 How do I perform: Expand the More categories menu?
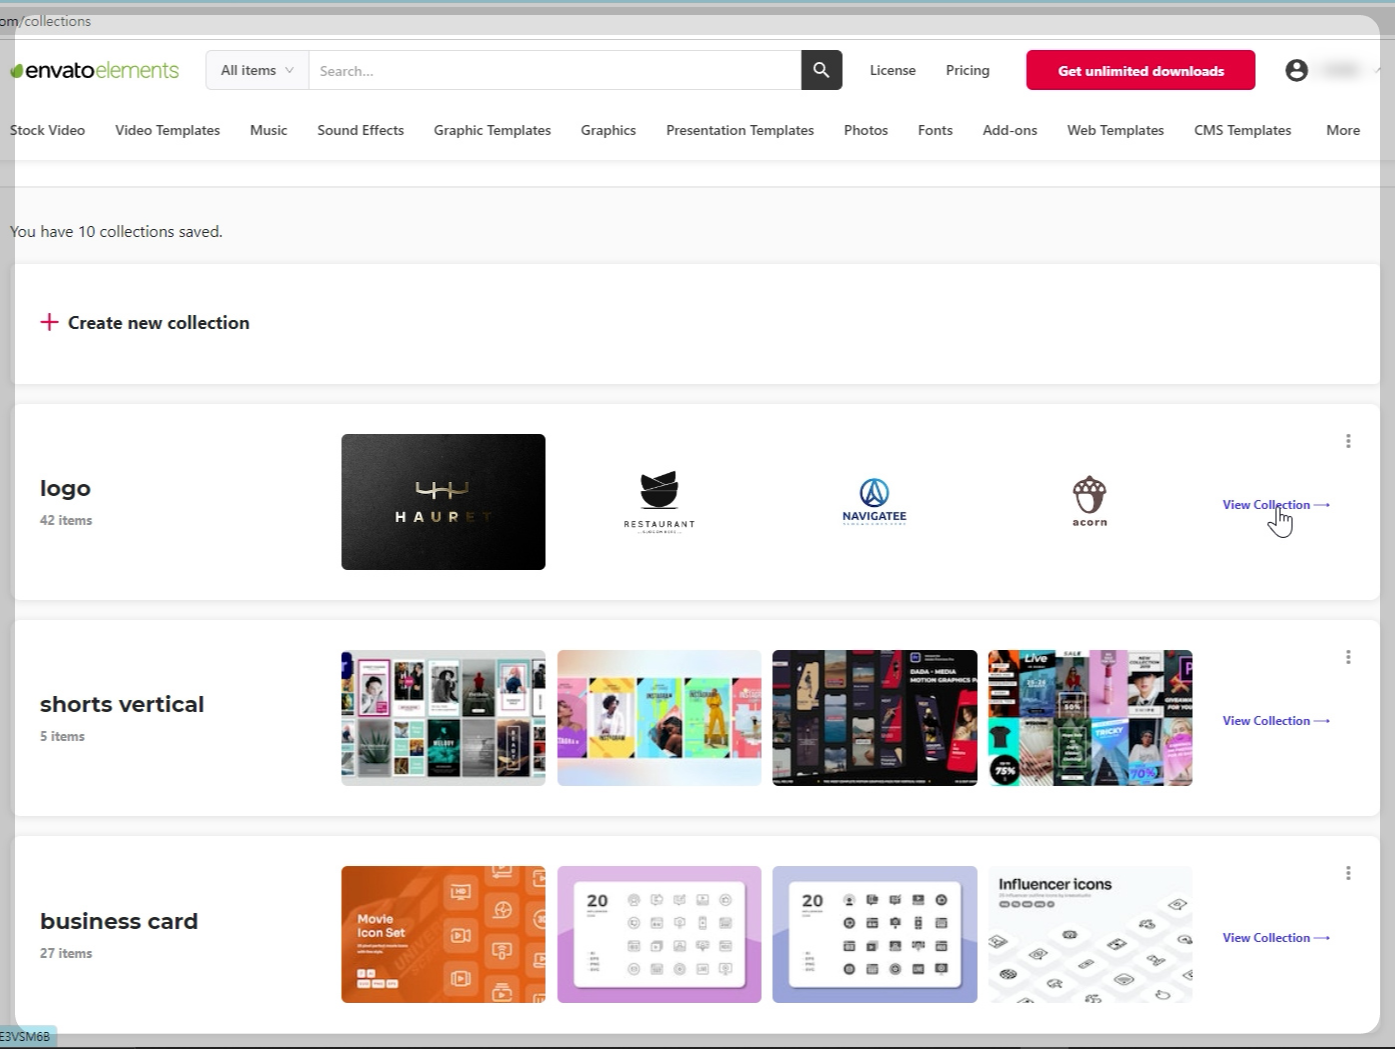tap(1343, 130)
